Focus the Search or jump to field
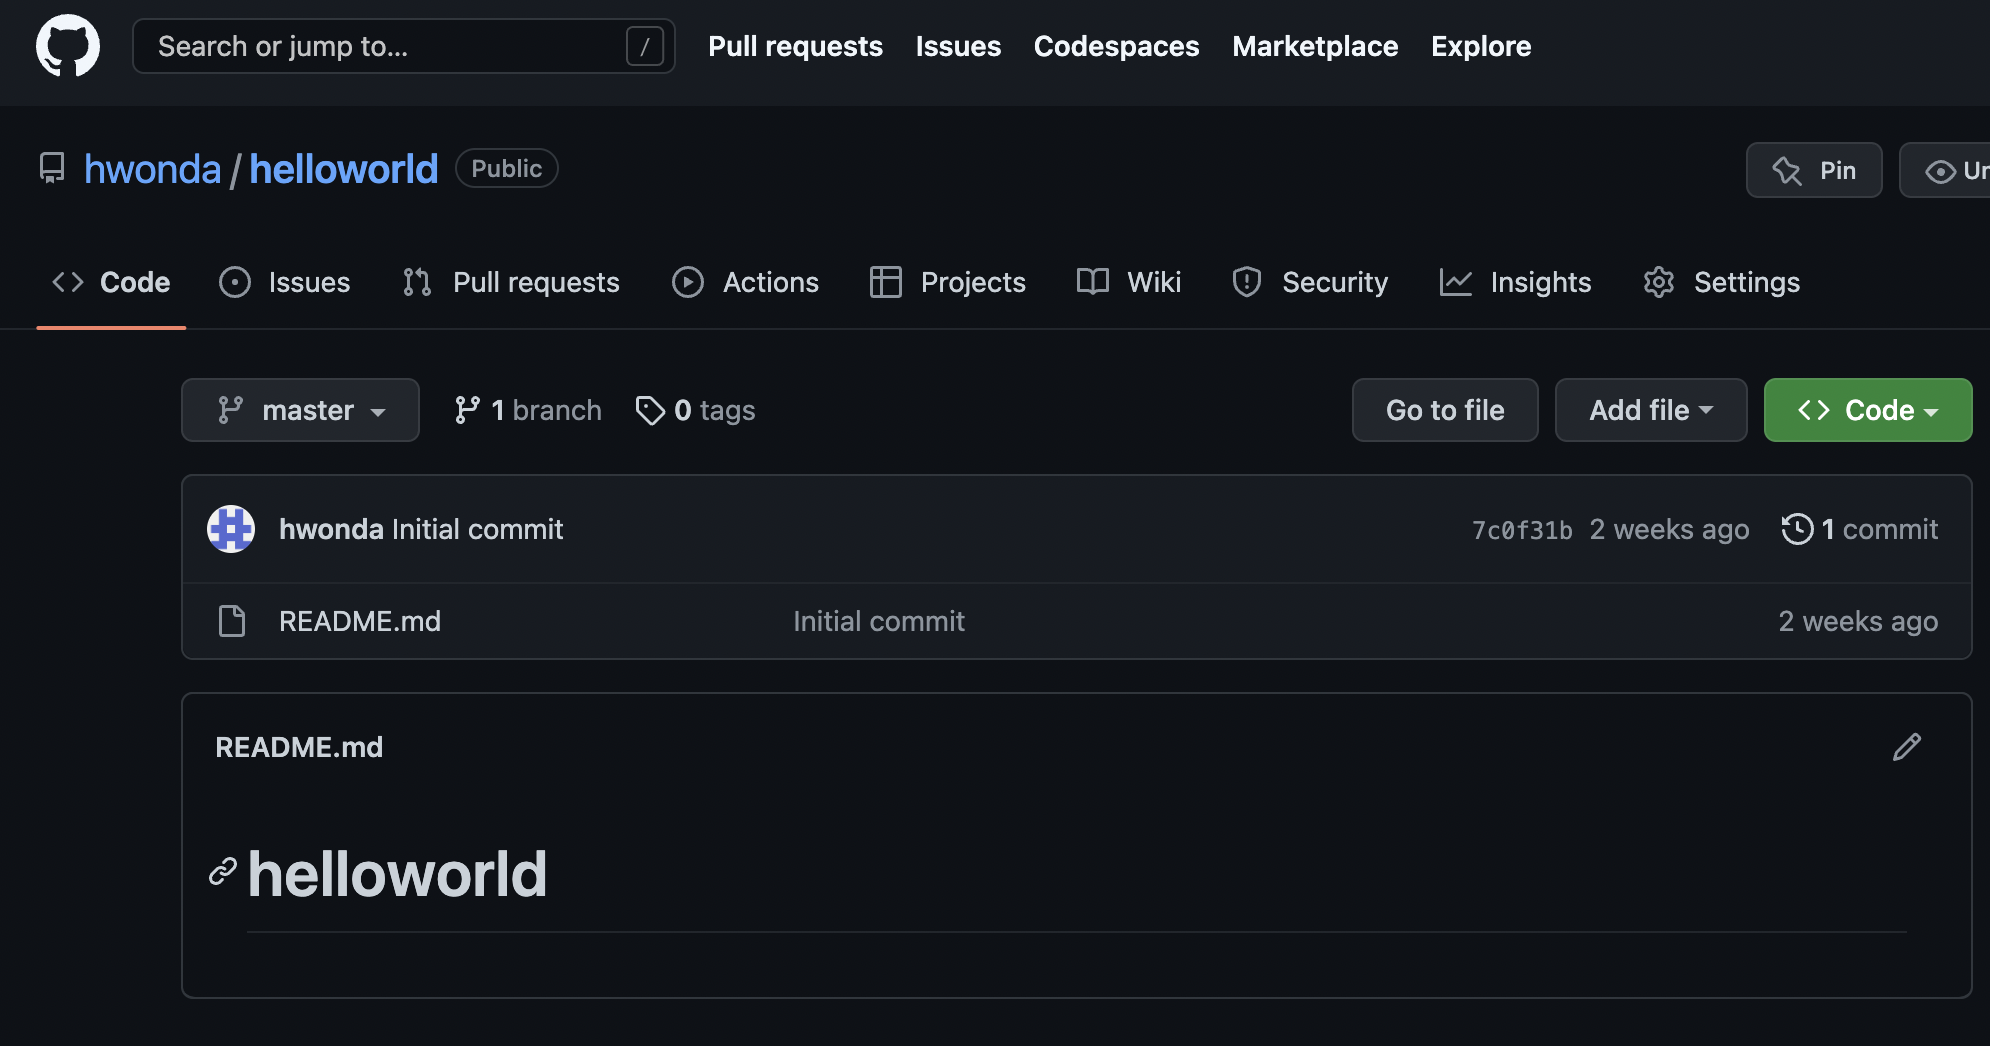This screenshot has height=1046, width=1990. click(x=403, y=46)
